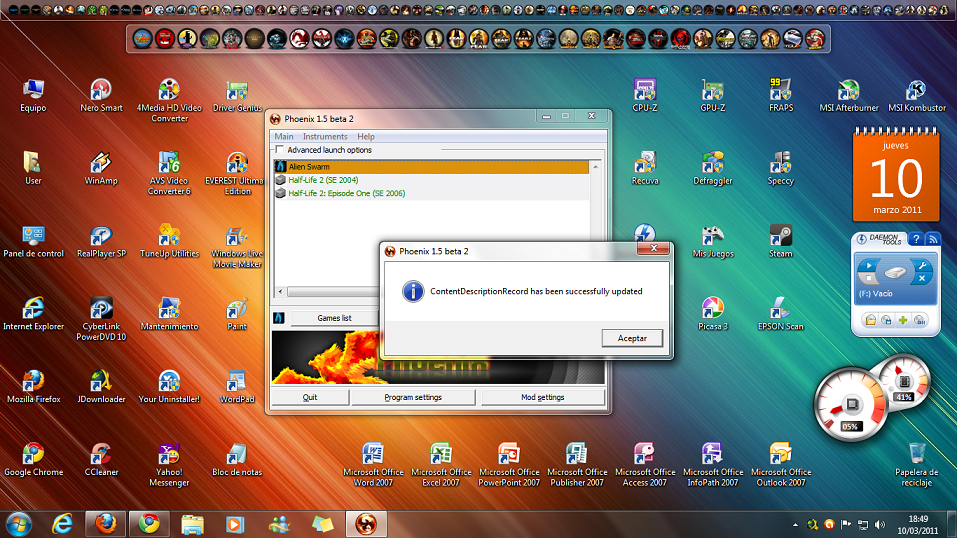Close the Phoenix message dialog

pos(654,248)
